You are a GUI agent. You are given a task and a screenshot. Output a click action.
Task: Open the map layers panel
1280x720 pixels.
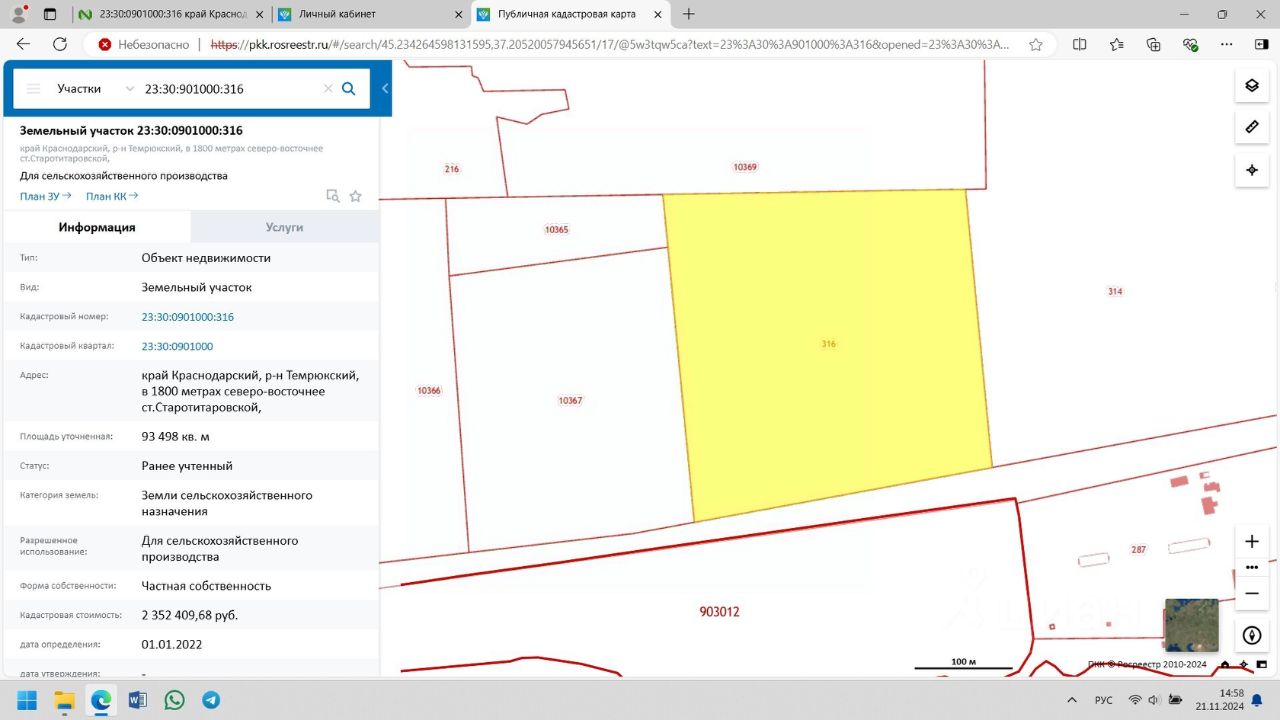click(1251, 85)
